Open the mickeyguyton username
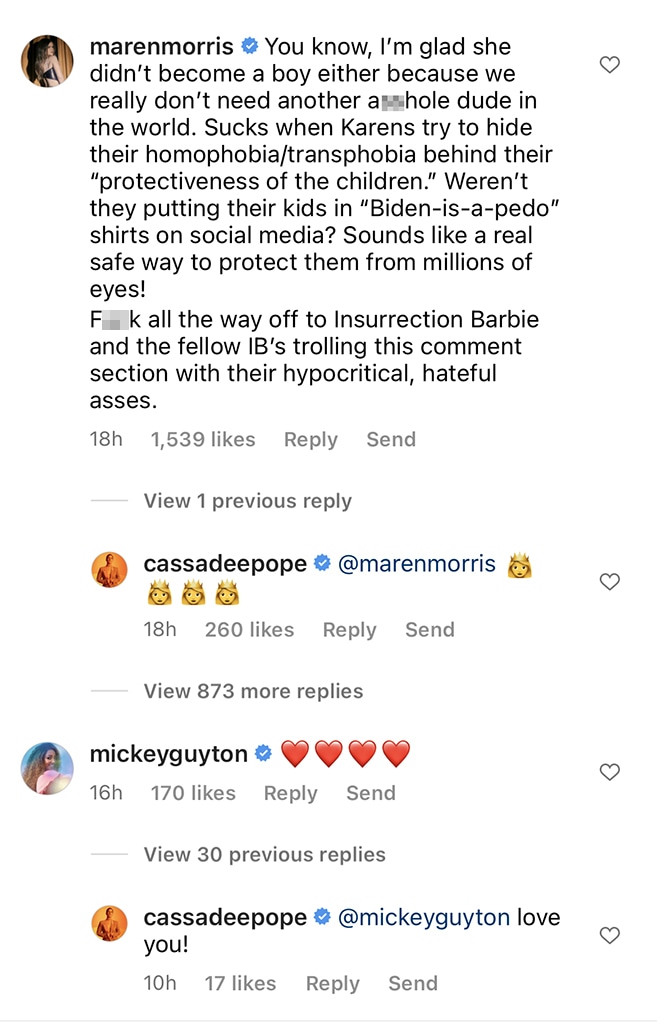 [168, 754]
